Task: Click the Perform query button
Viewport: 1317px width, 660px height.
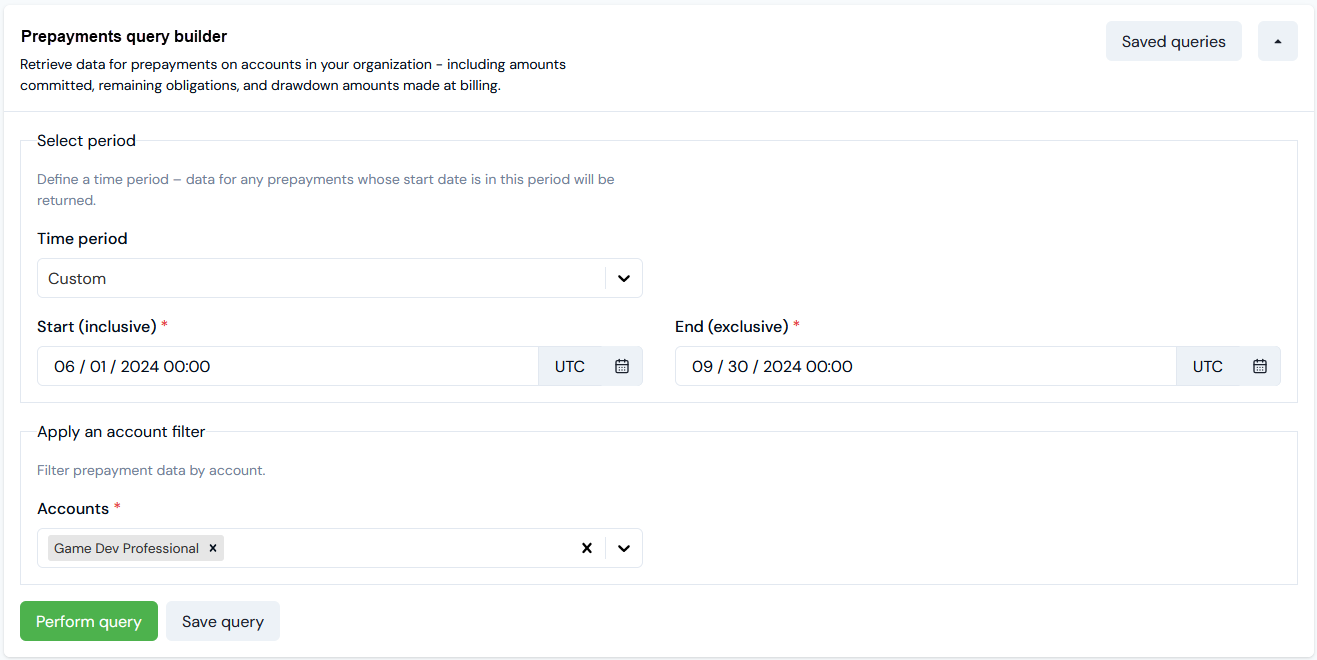Action: tap(89, 621)
